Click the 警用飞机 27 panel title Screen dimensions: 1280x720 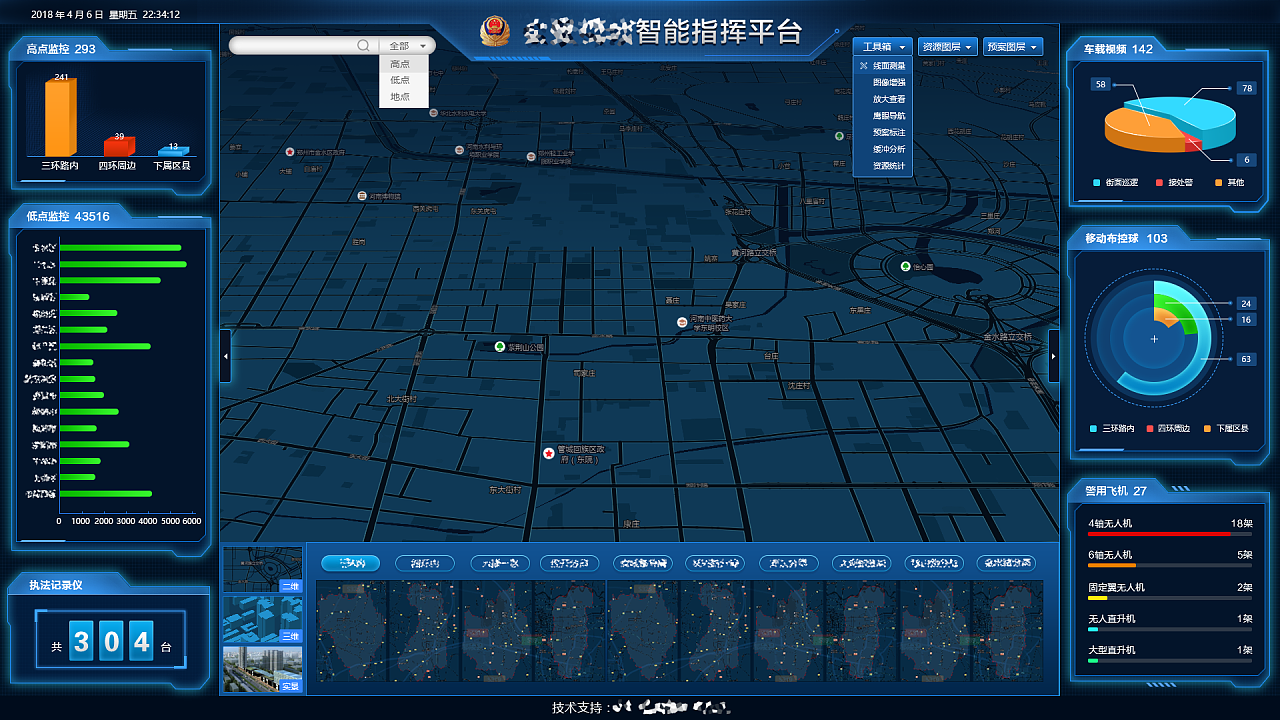[1116, 491]
